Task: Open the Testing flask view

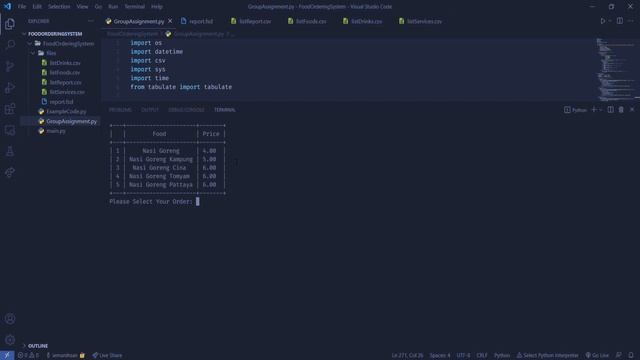Action: (10, 151)
